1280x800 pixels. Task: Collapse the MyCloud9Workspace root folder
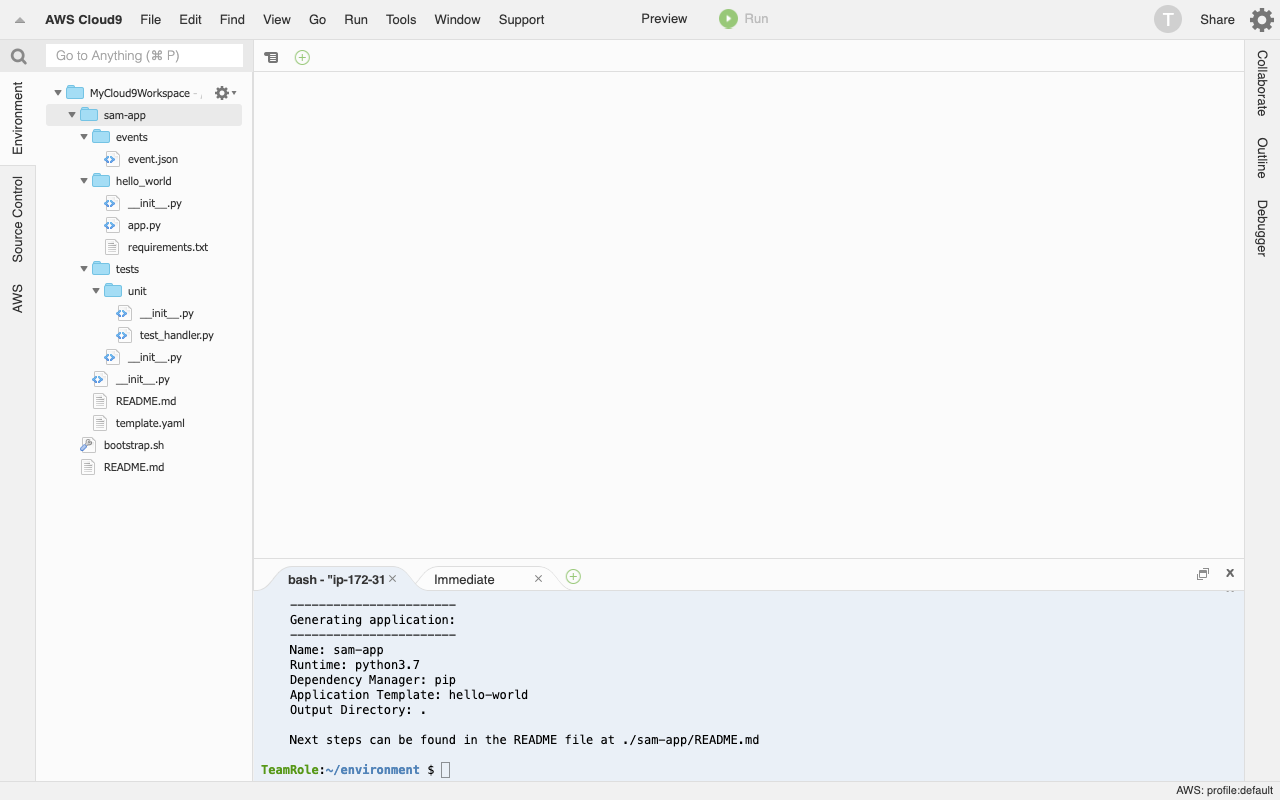coord(58,93)
